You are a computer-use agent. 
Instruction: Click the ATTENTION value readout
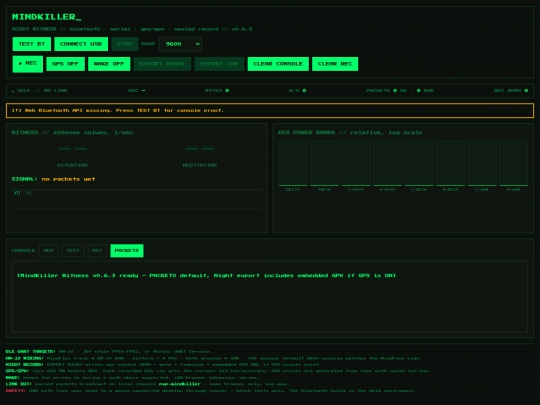(x=72, y=149)
